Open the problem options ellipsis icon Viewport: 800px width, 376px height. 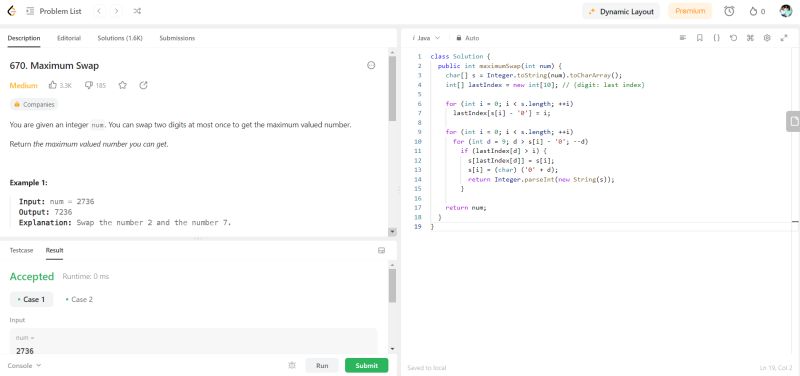(x=371, y=65)
